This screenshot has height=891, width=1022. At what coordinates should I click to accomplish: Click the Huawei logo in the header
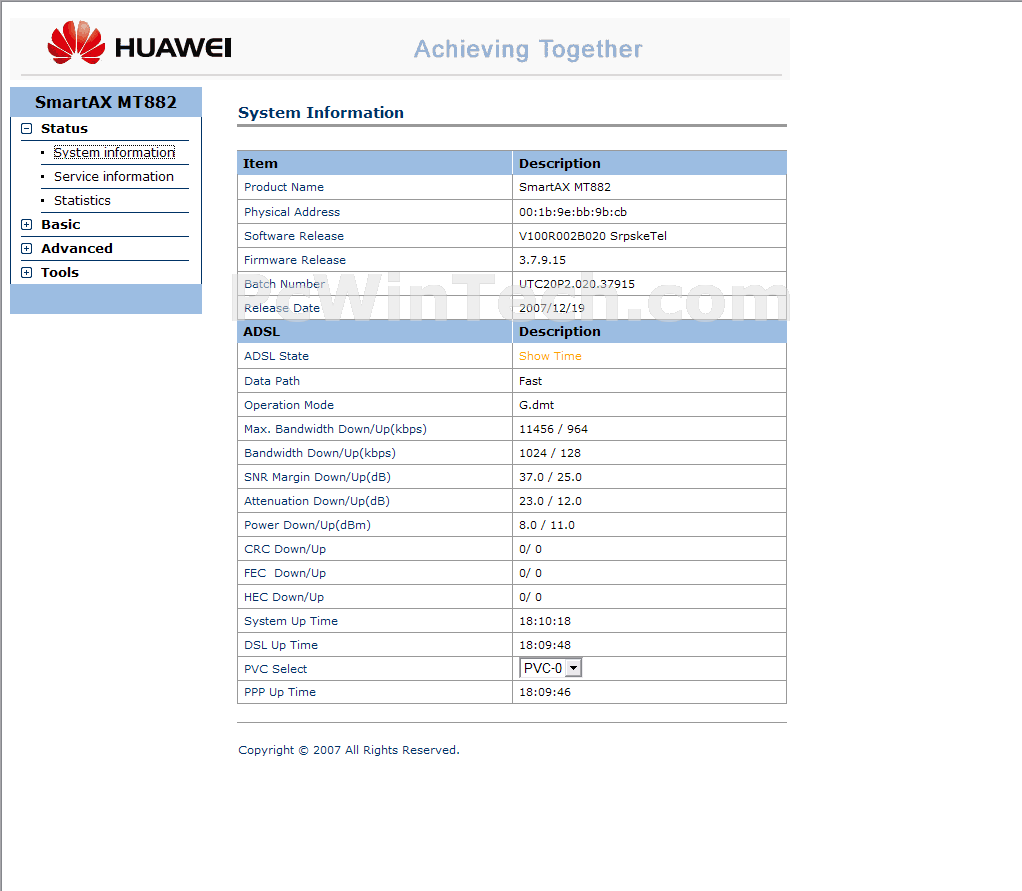pos(139,43)
